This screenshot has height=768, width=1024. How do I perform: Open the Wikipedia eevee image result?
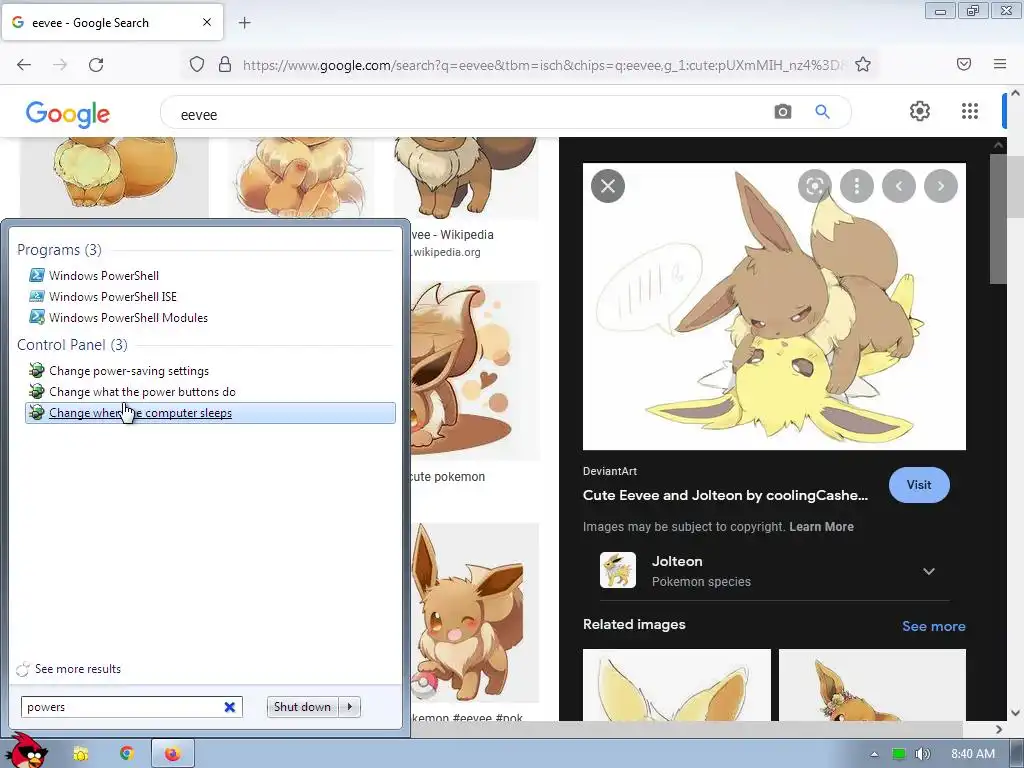click(x=466, y=178)
